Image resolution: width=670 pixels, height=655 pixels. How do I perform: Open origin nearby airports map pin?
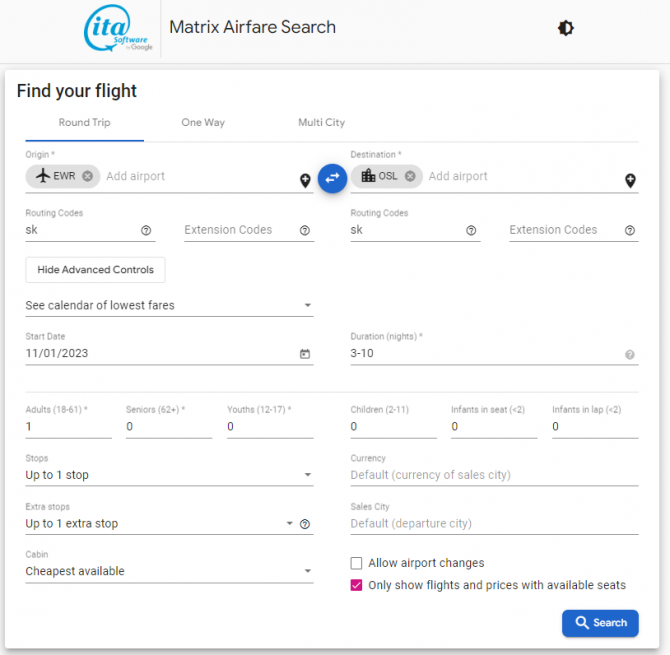click(x=305, y=181)
